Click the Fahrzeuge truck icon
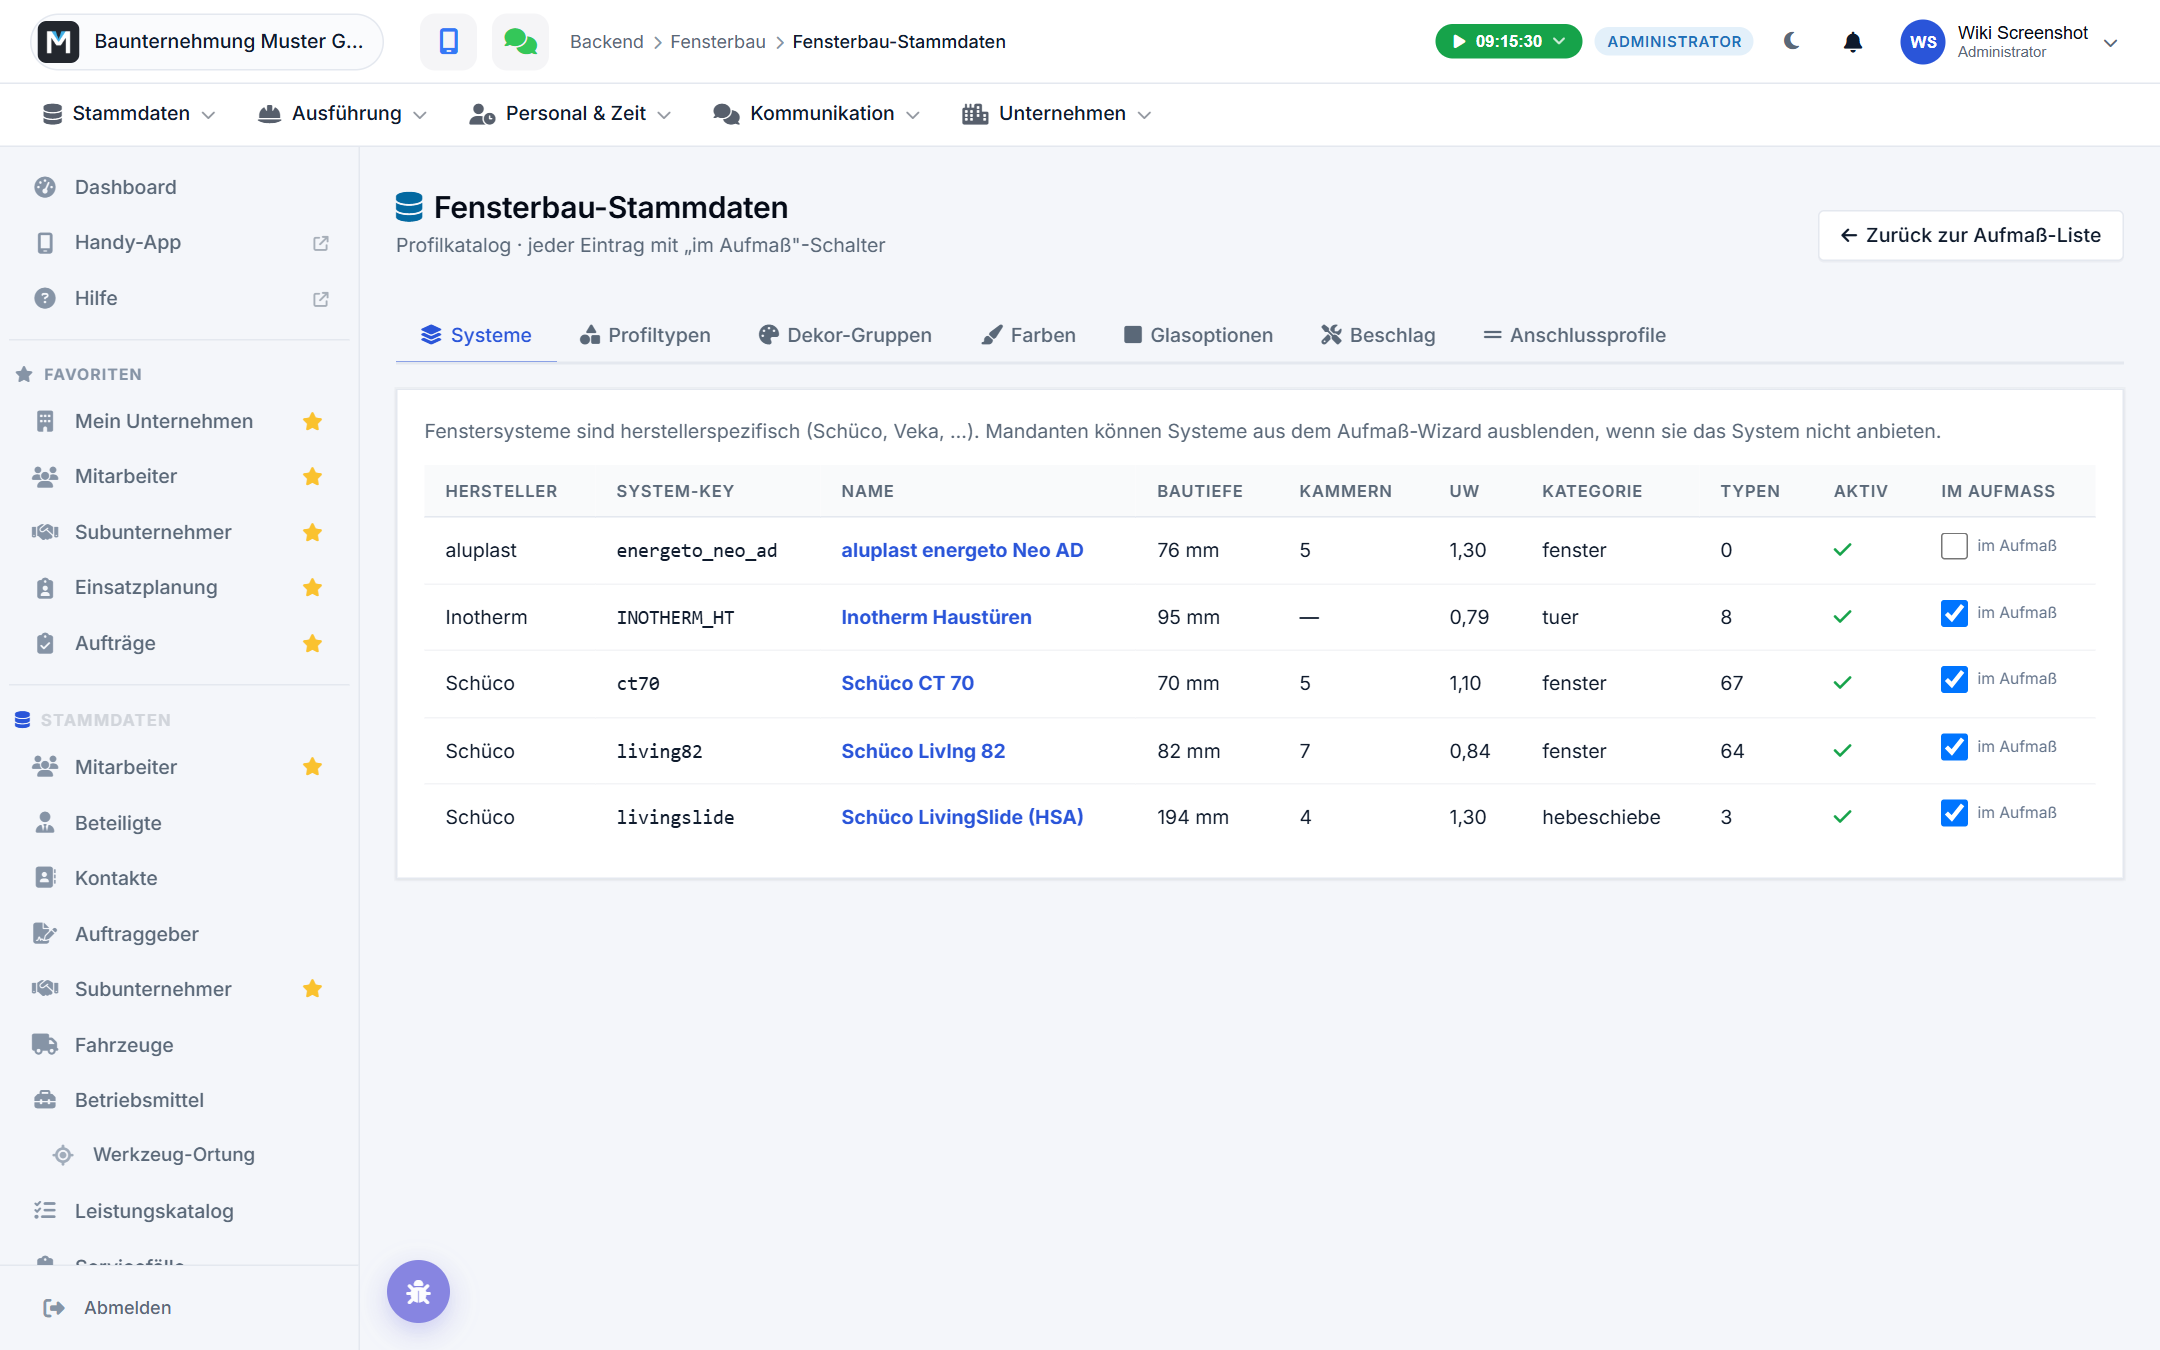This screenshot has height=1350, width=2160. coord(45,1044)
